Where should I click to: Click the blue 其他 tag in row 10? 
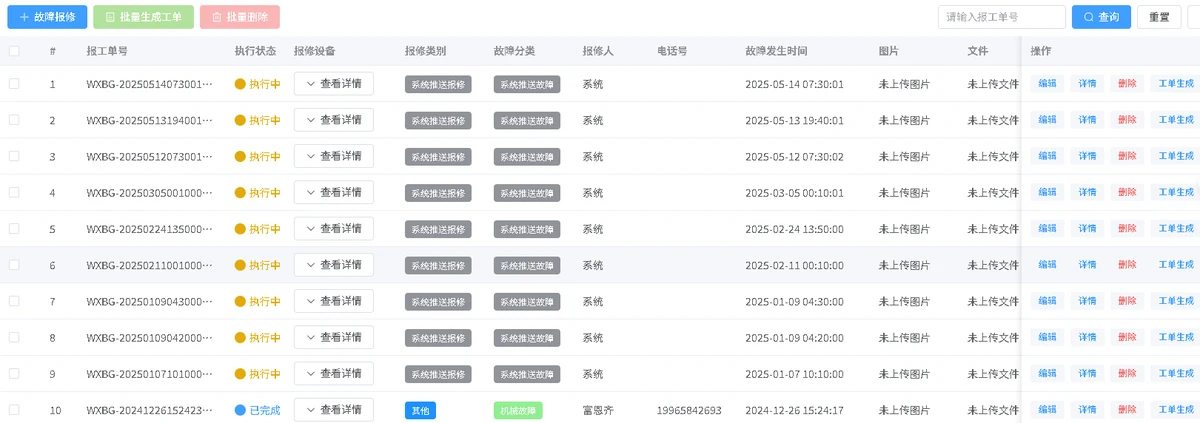click(x=420, y=410)
